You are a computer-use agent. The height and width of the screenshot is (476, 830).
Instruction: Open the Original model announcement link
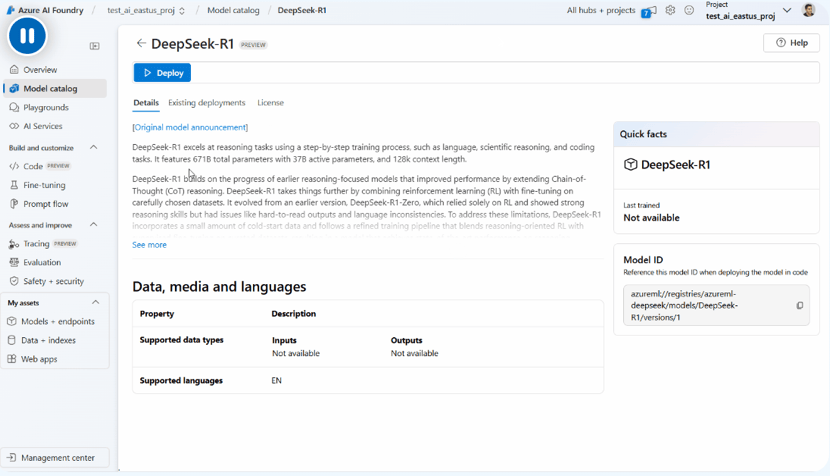[x=190, y=128]
